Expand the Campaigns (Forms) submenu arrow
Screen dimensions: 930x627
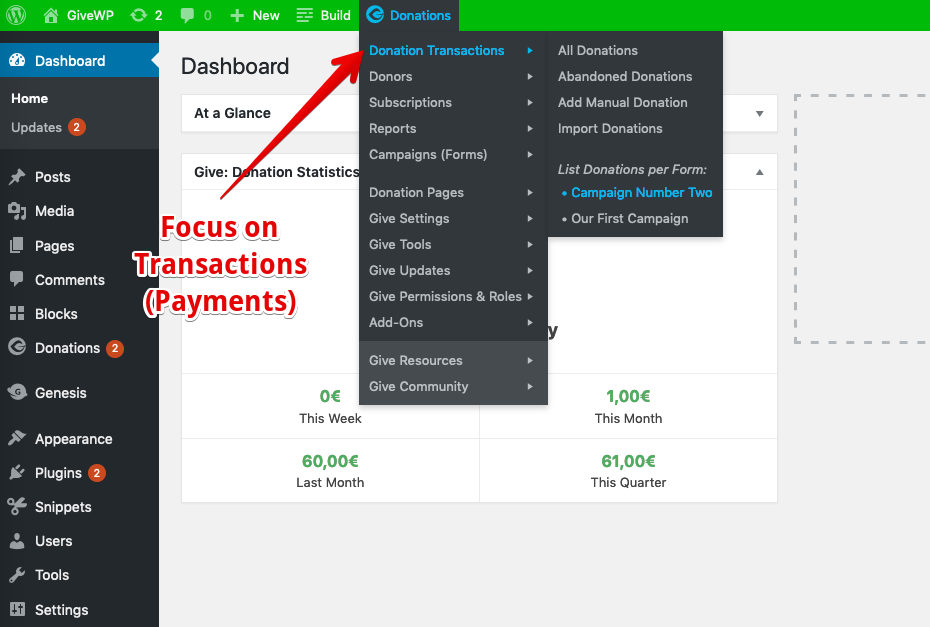point(530,155)
